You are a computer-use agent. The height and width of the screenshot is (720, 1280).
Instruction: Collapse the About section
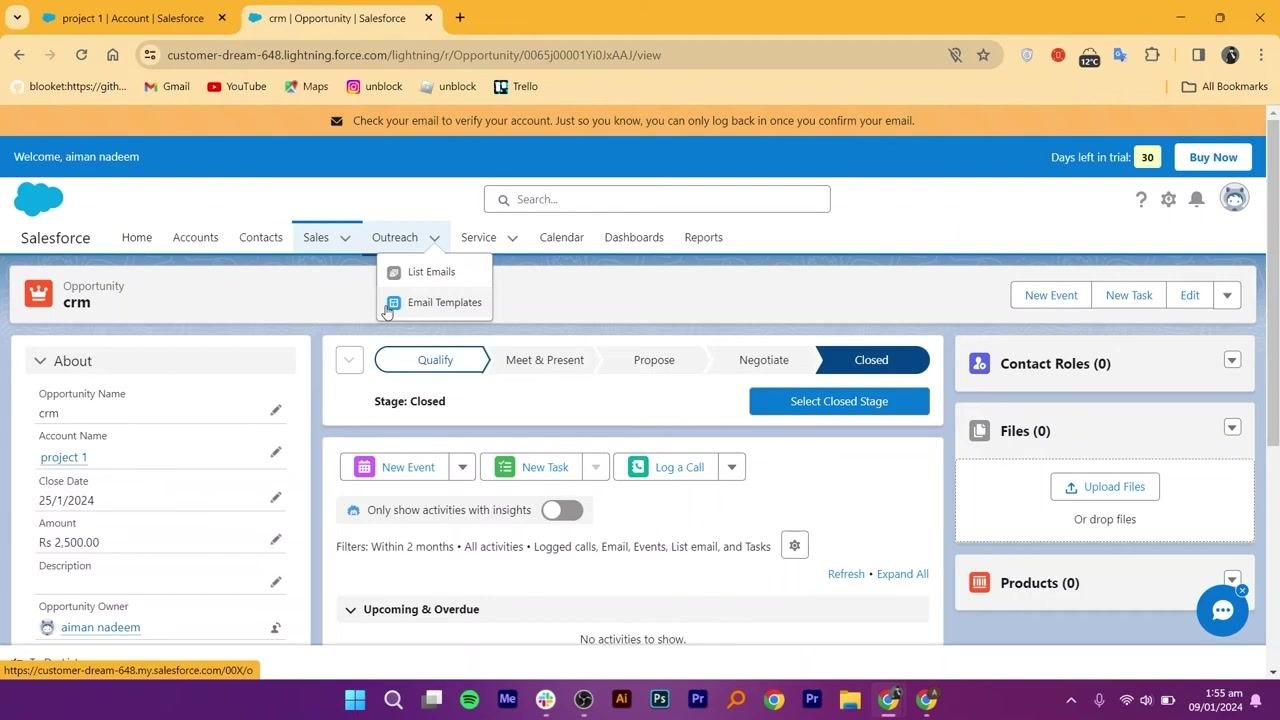40,361
